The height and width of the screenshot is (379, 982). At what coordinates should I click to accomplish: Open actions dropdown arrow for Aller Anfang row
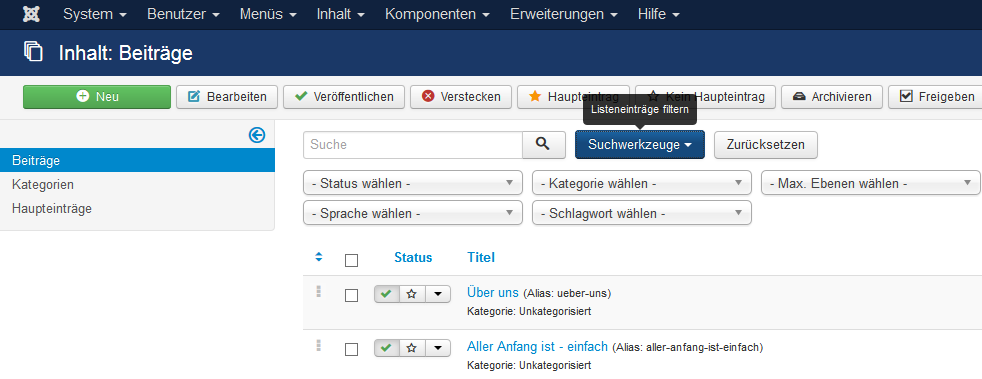click(x=438, y=348)
